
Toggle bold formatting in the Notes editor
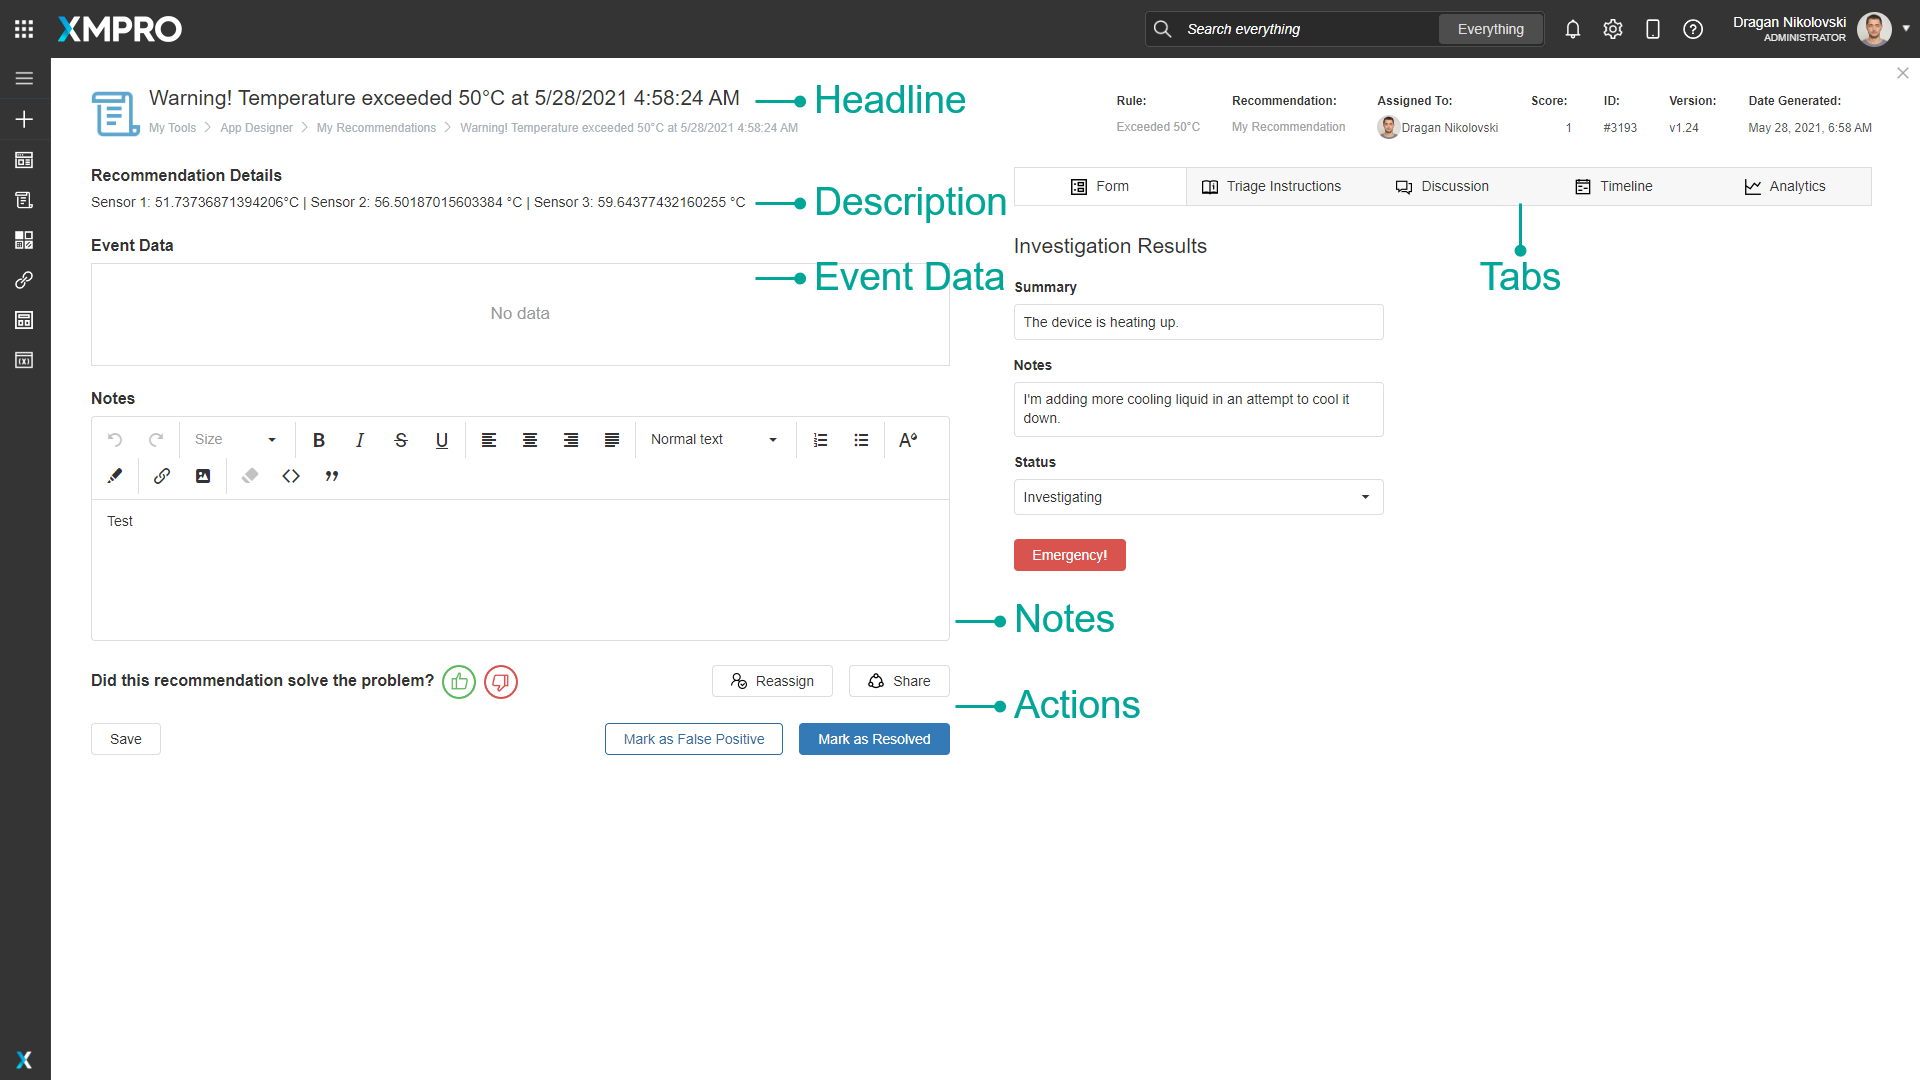318,440
